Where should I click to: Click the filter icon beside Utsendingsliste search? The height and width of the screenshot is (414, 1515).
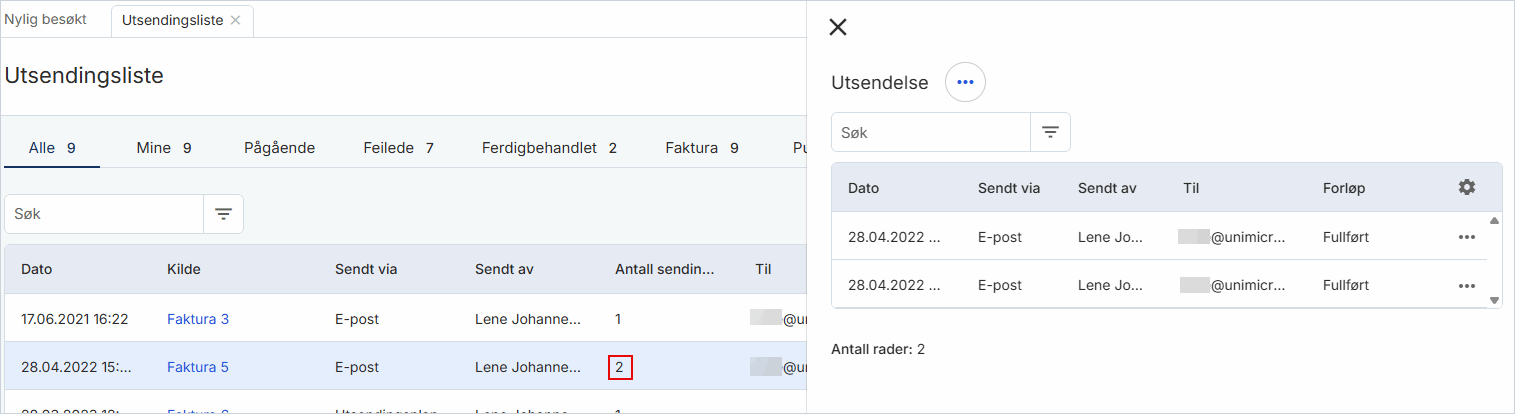pyautogui.click(x=223, y=214)
